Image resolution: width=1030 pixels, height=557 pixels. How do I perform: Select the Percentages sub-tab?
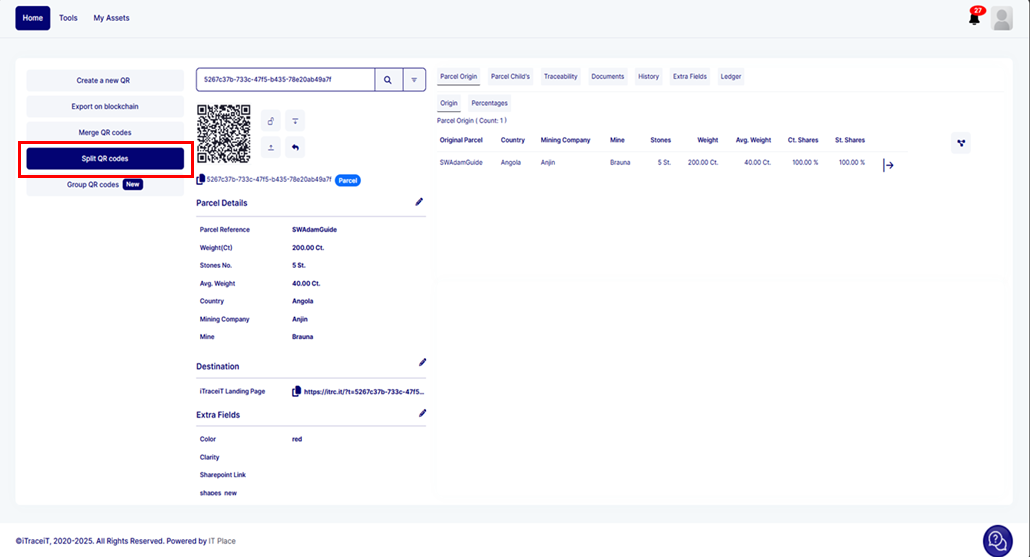tap(489, 103)
